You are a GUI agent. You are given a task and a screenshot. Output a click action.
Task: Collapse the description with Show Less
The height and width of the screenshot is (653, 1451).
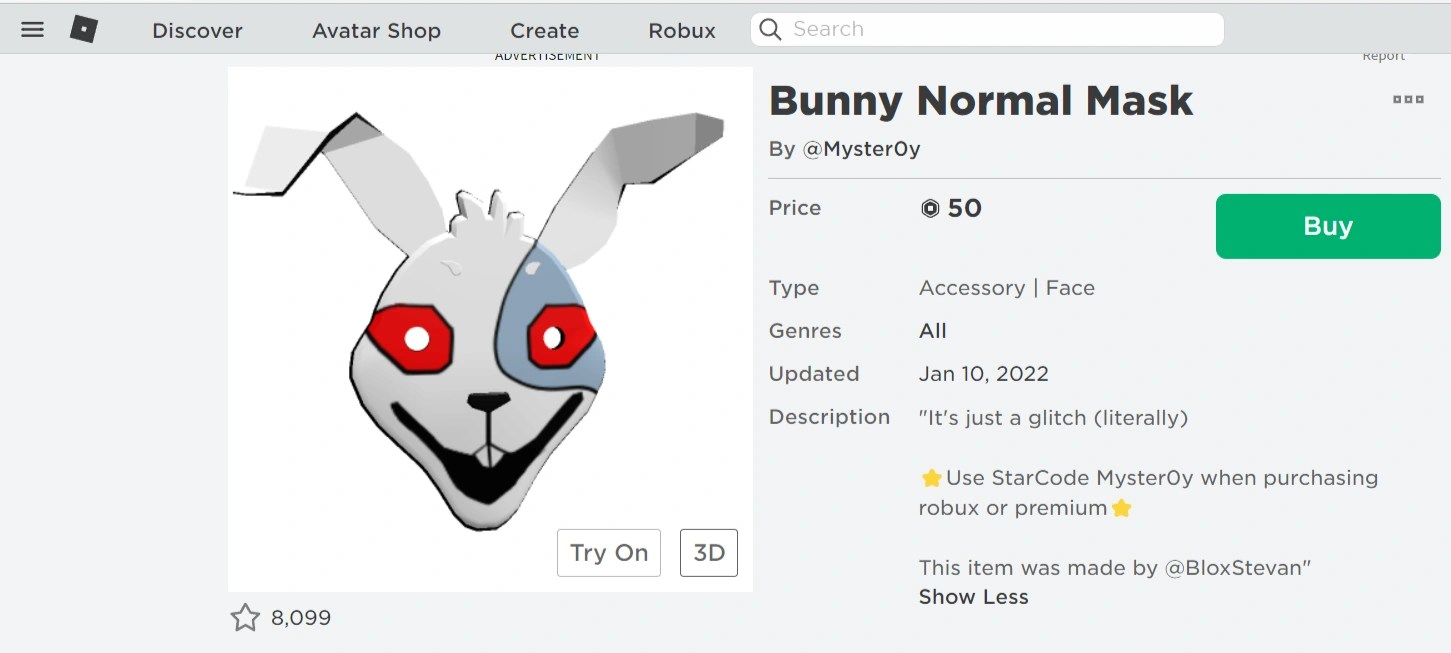(x=973, y=597)
